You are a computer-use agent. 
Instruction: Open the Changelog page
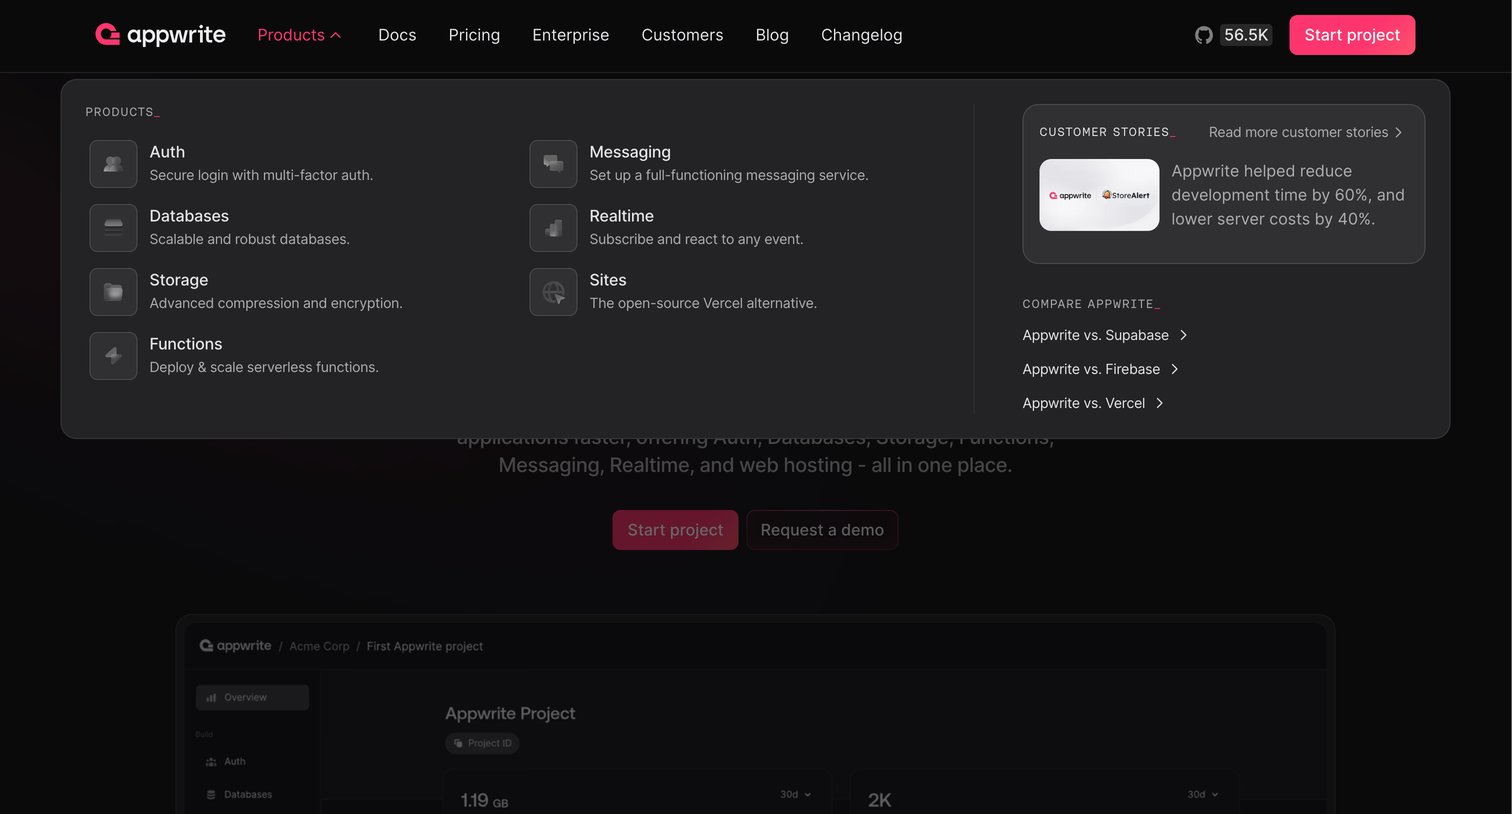[861, 35]
